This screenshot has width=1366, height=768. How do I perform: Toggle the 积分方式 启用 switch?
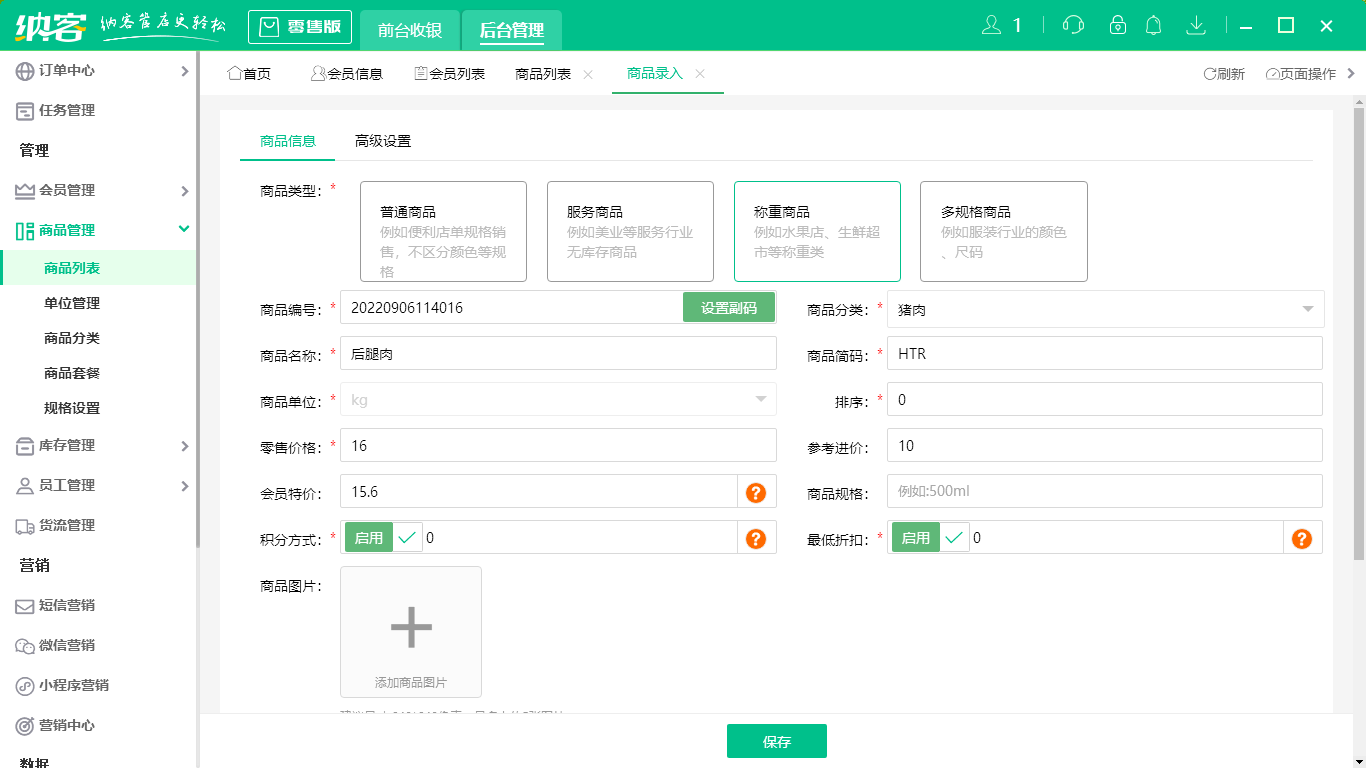[x=383, y=538]
